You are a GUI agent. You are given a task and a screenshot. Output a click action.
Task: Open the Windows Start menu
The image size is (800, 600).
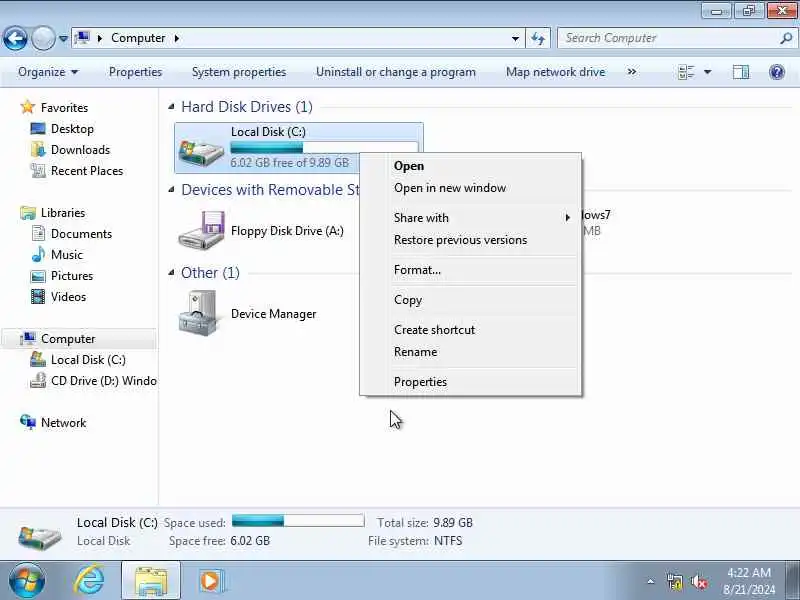point(27,581)
